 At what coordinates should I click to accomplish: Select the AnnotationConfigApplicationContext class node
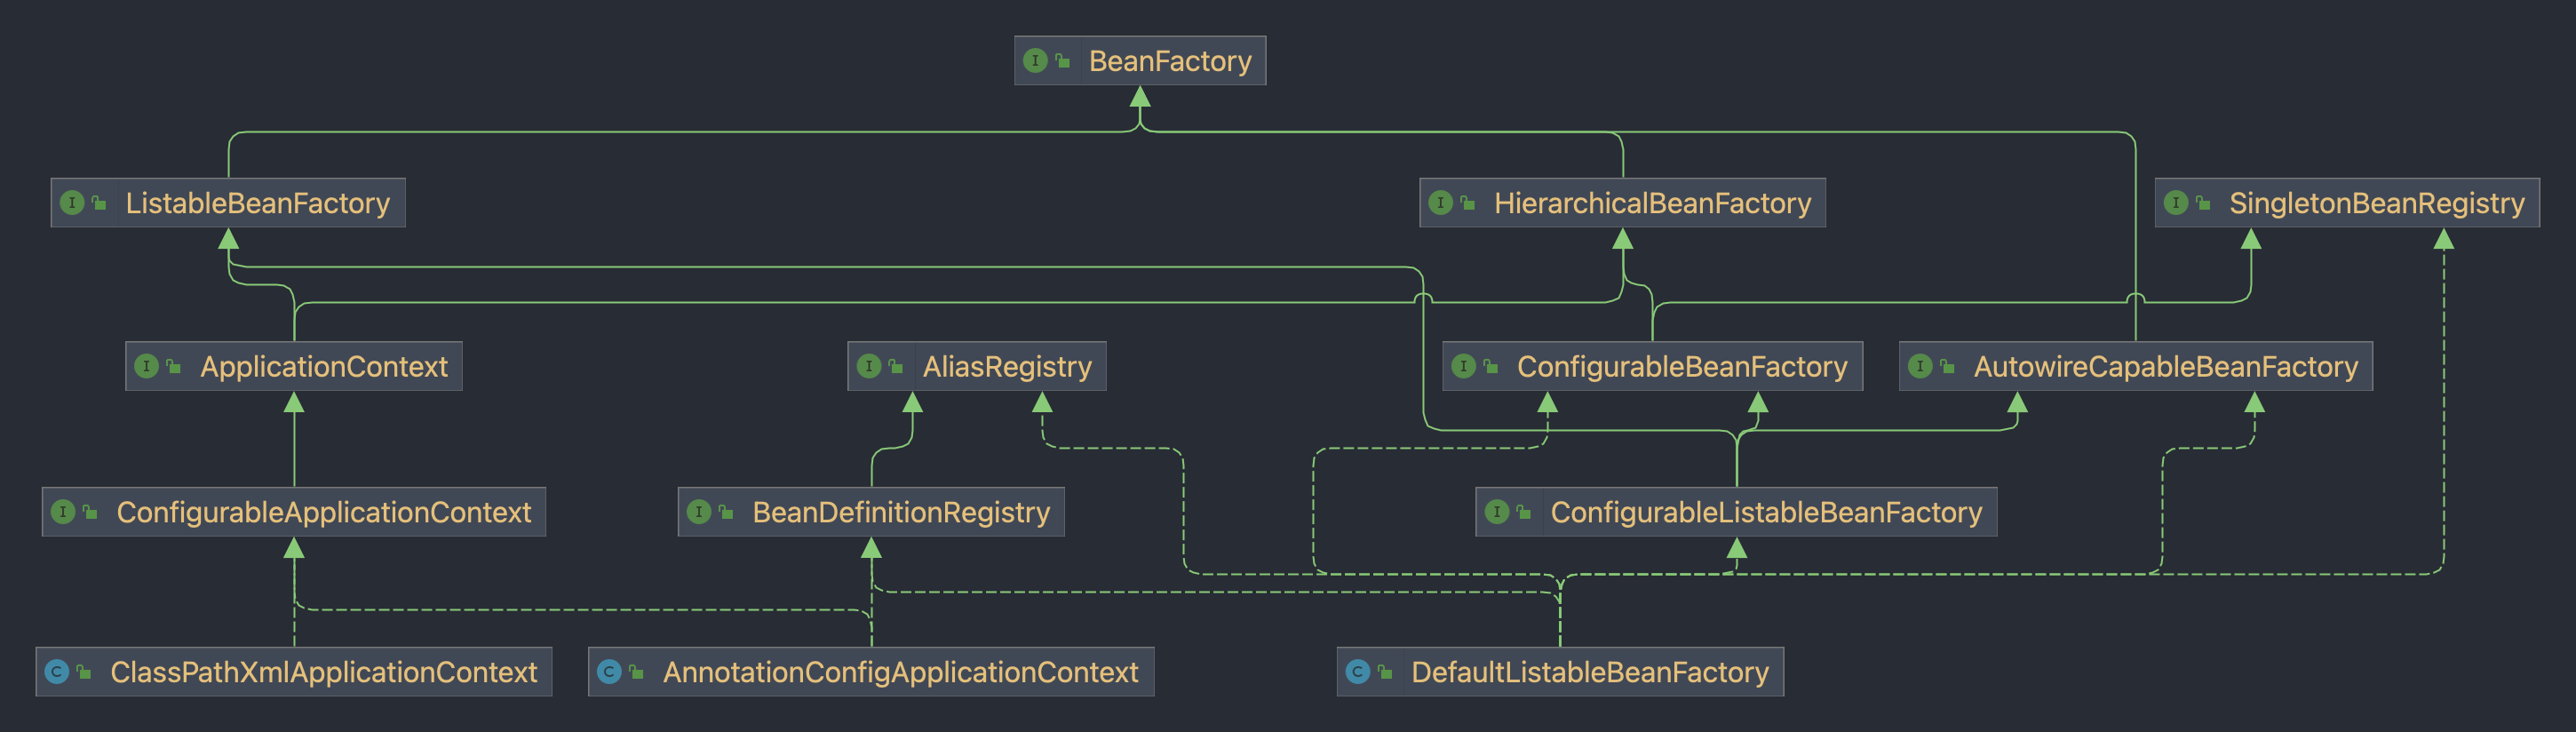[x=871, y=672]
